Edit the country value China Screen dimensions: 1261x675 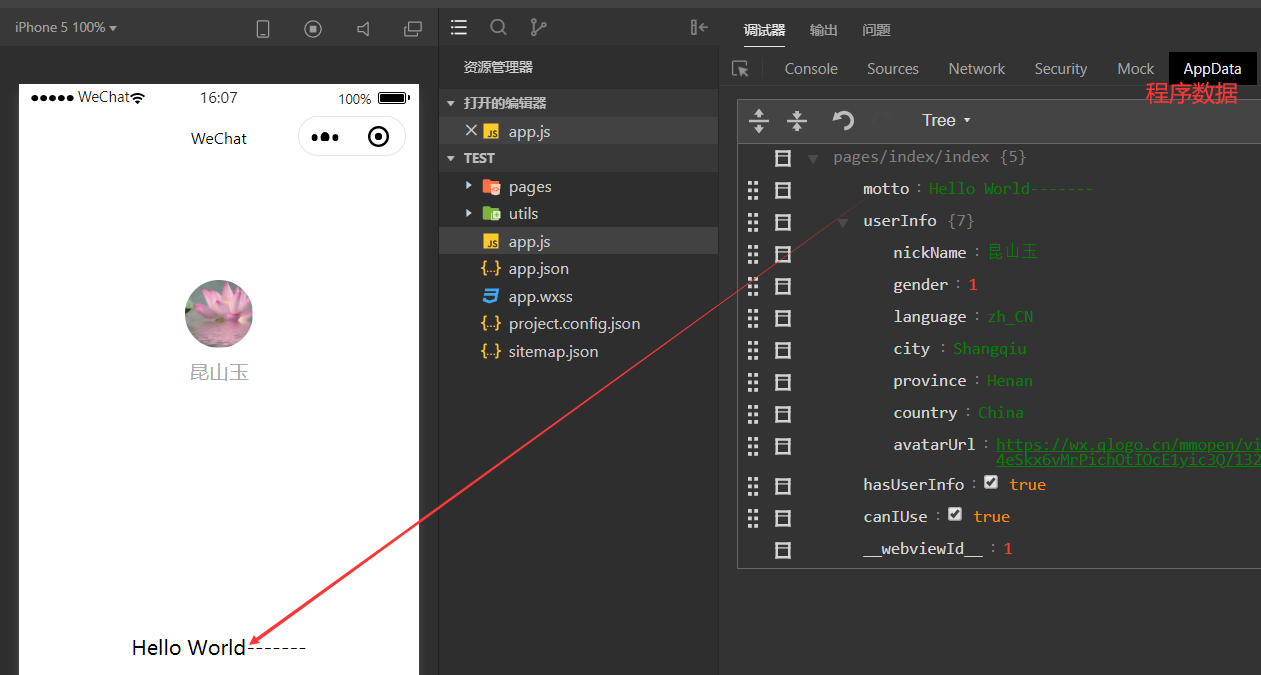[x=1001, y=412]
